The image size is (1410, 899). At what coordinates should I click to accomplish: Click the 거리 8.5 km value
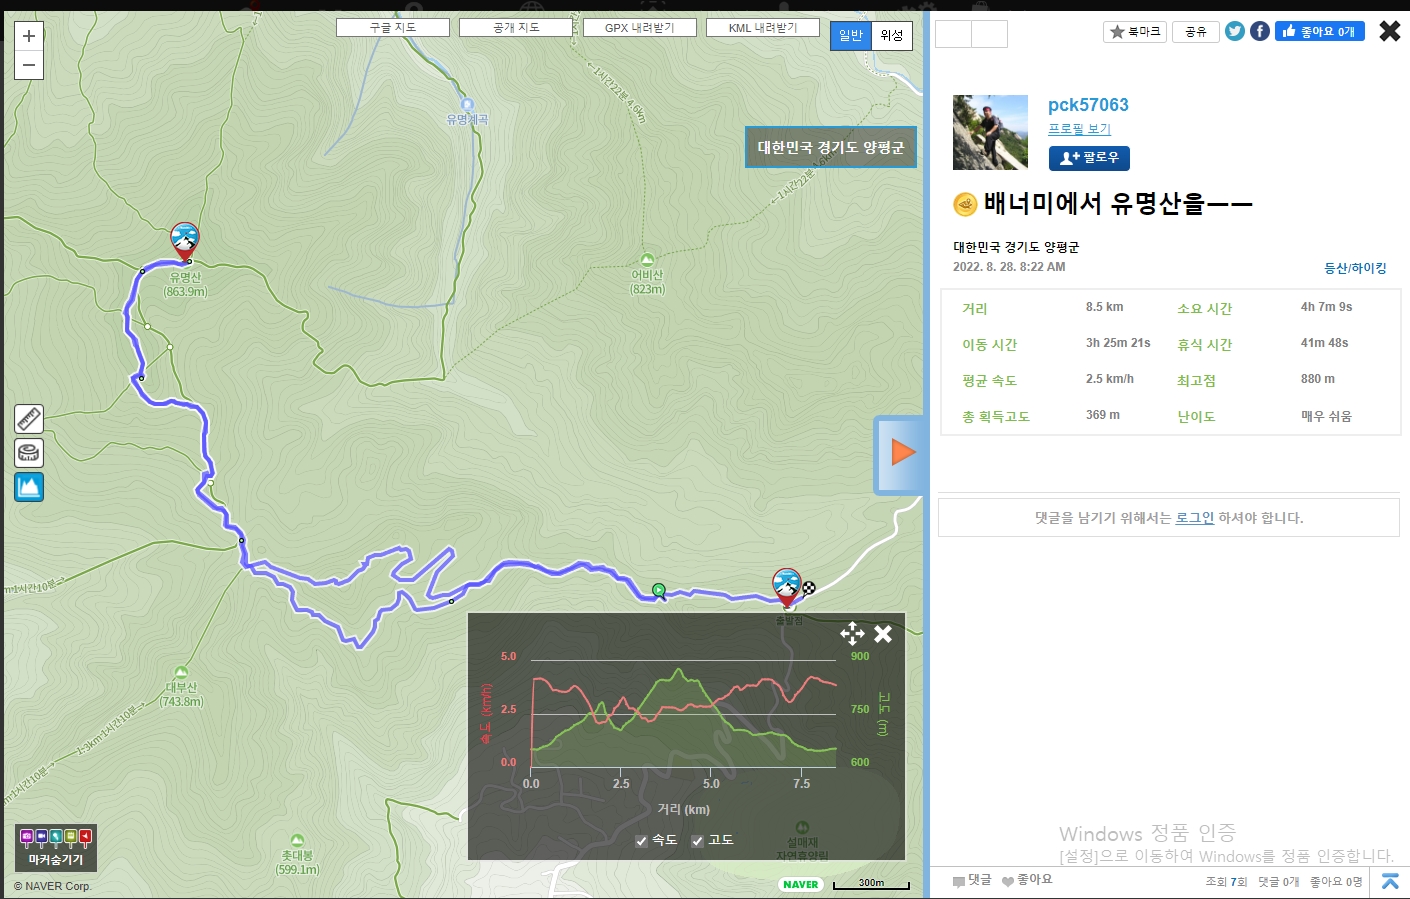tap(1104, 307)
